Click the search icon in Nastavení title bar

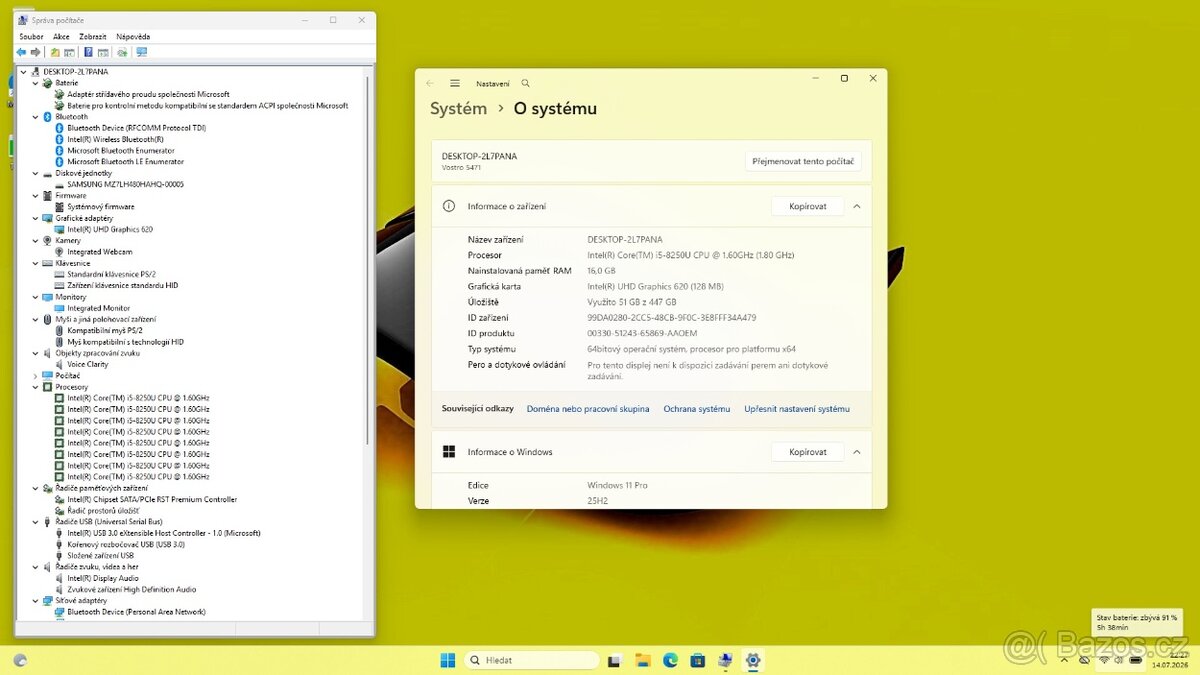click(526, 84)
